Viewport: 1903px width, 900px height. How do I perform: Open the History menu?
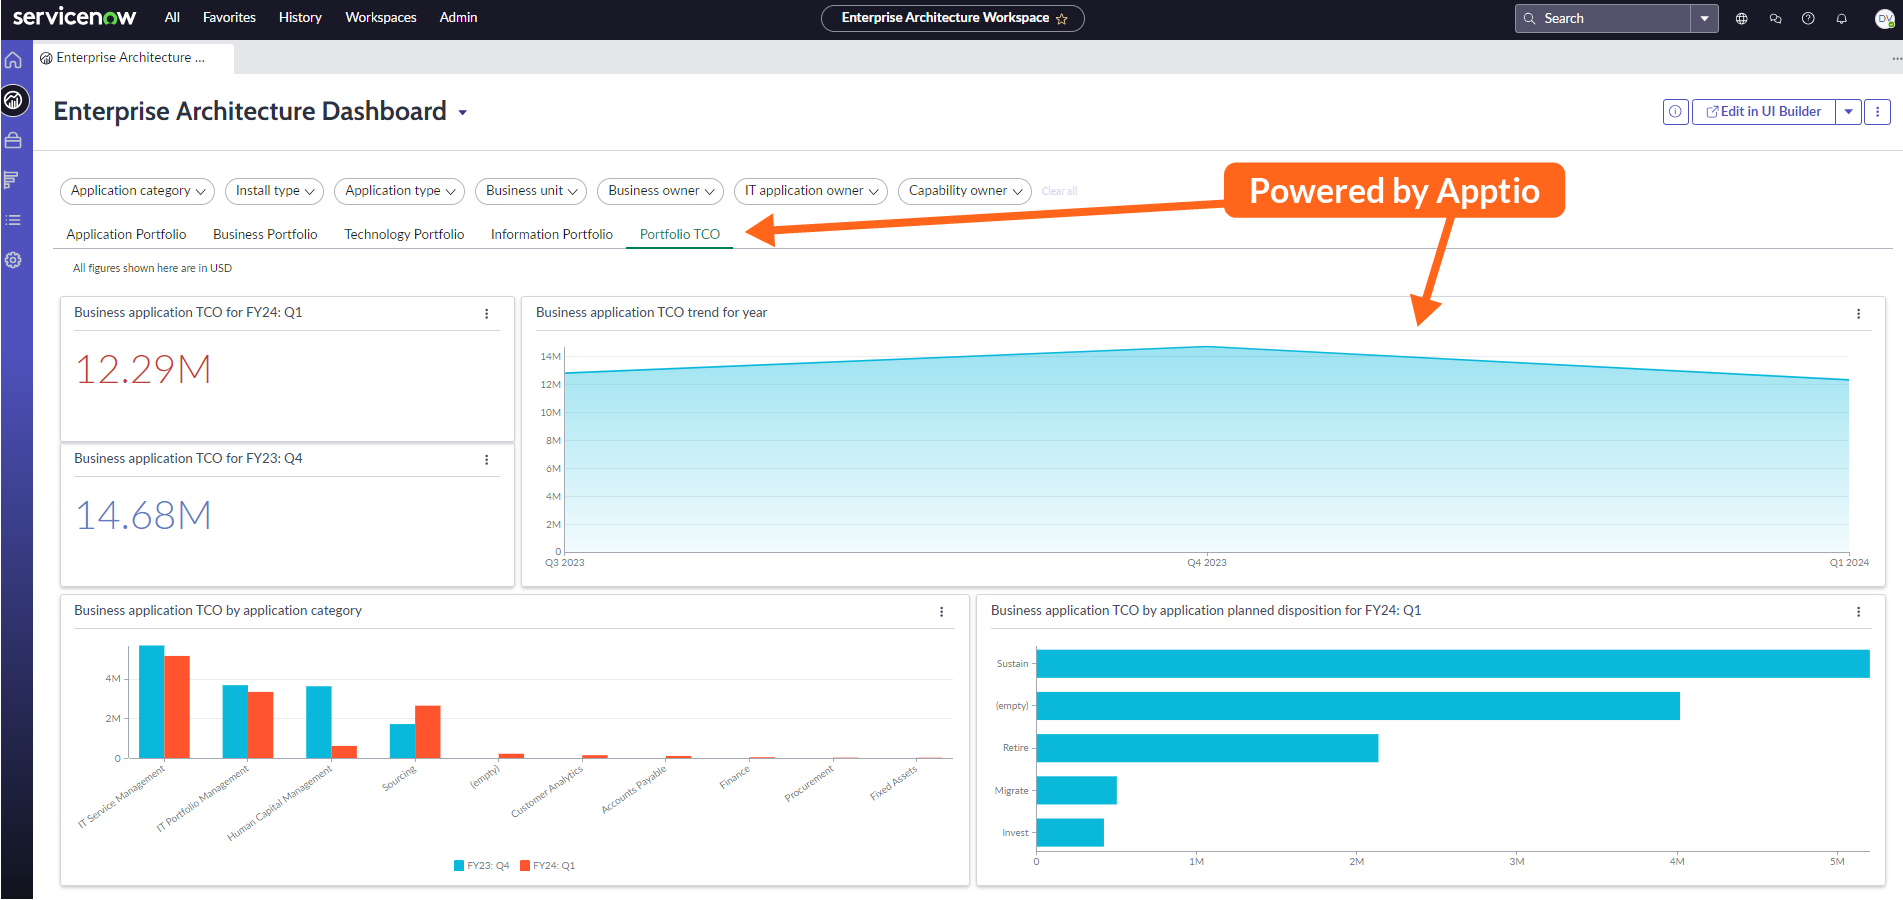coord(300,17)
